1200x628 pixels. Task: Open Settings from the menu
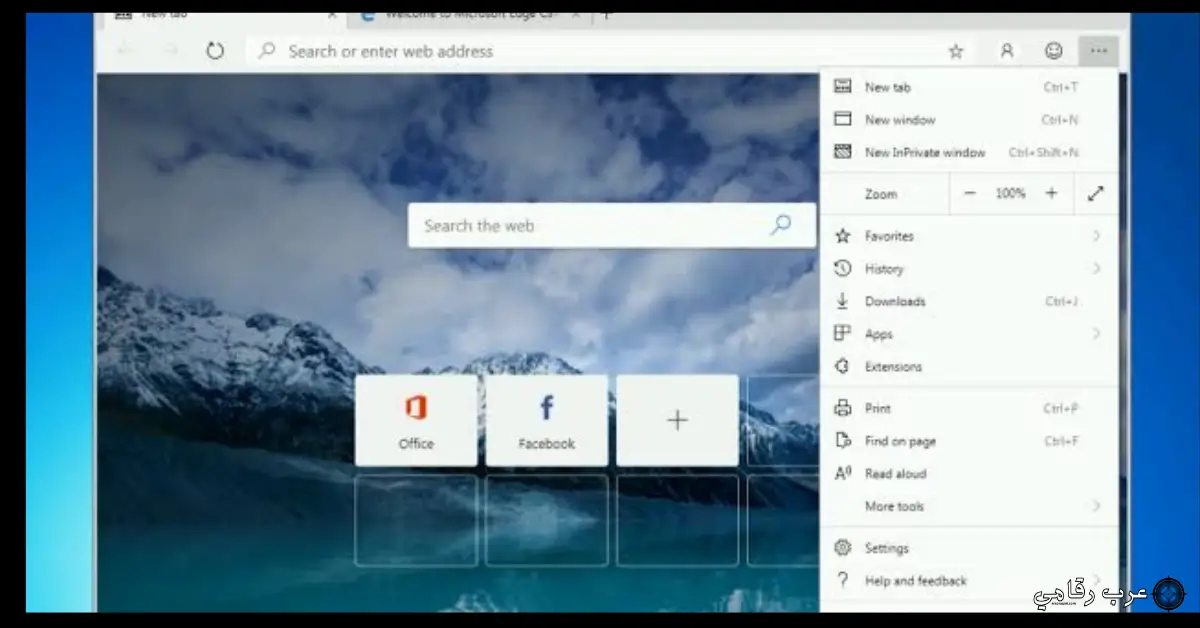pos(968,548)
